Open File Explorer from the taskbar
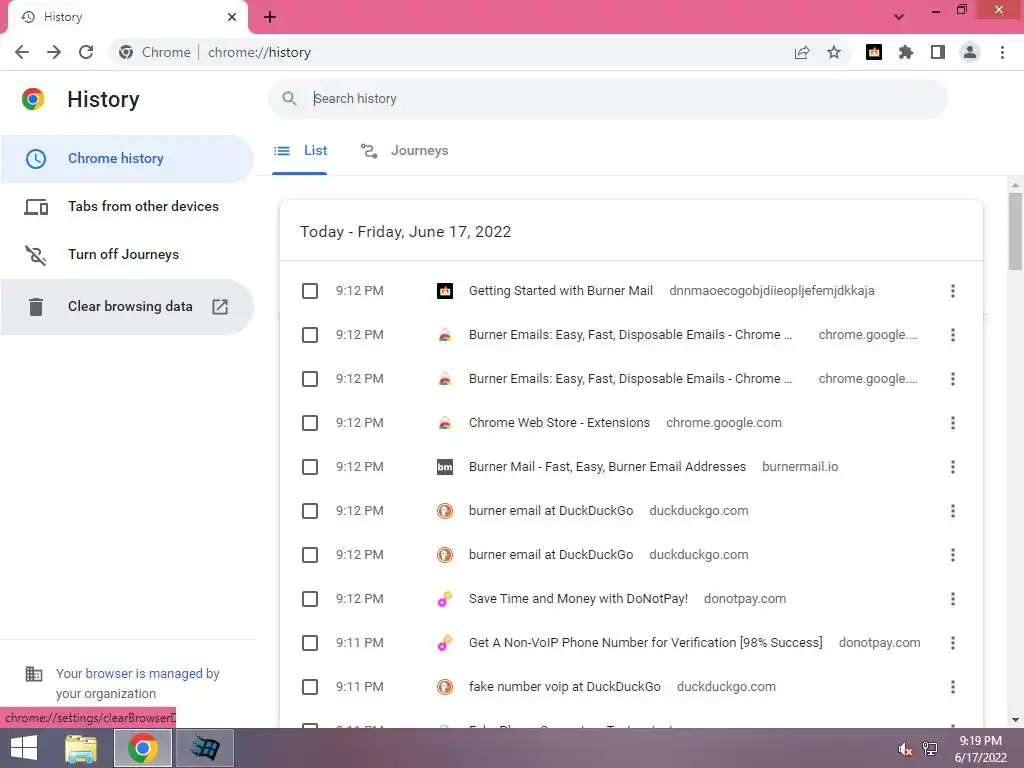Screen dimensions: 1024x768 pyautogui.click(x=81, y=748)
